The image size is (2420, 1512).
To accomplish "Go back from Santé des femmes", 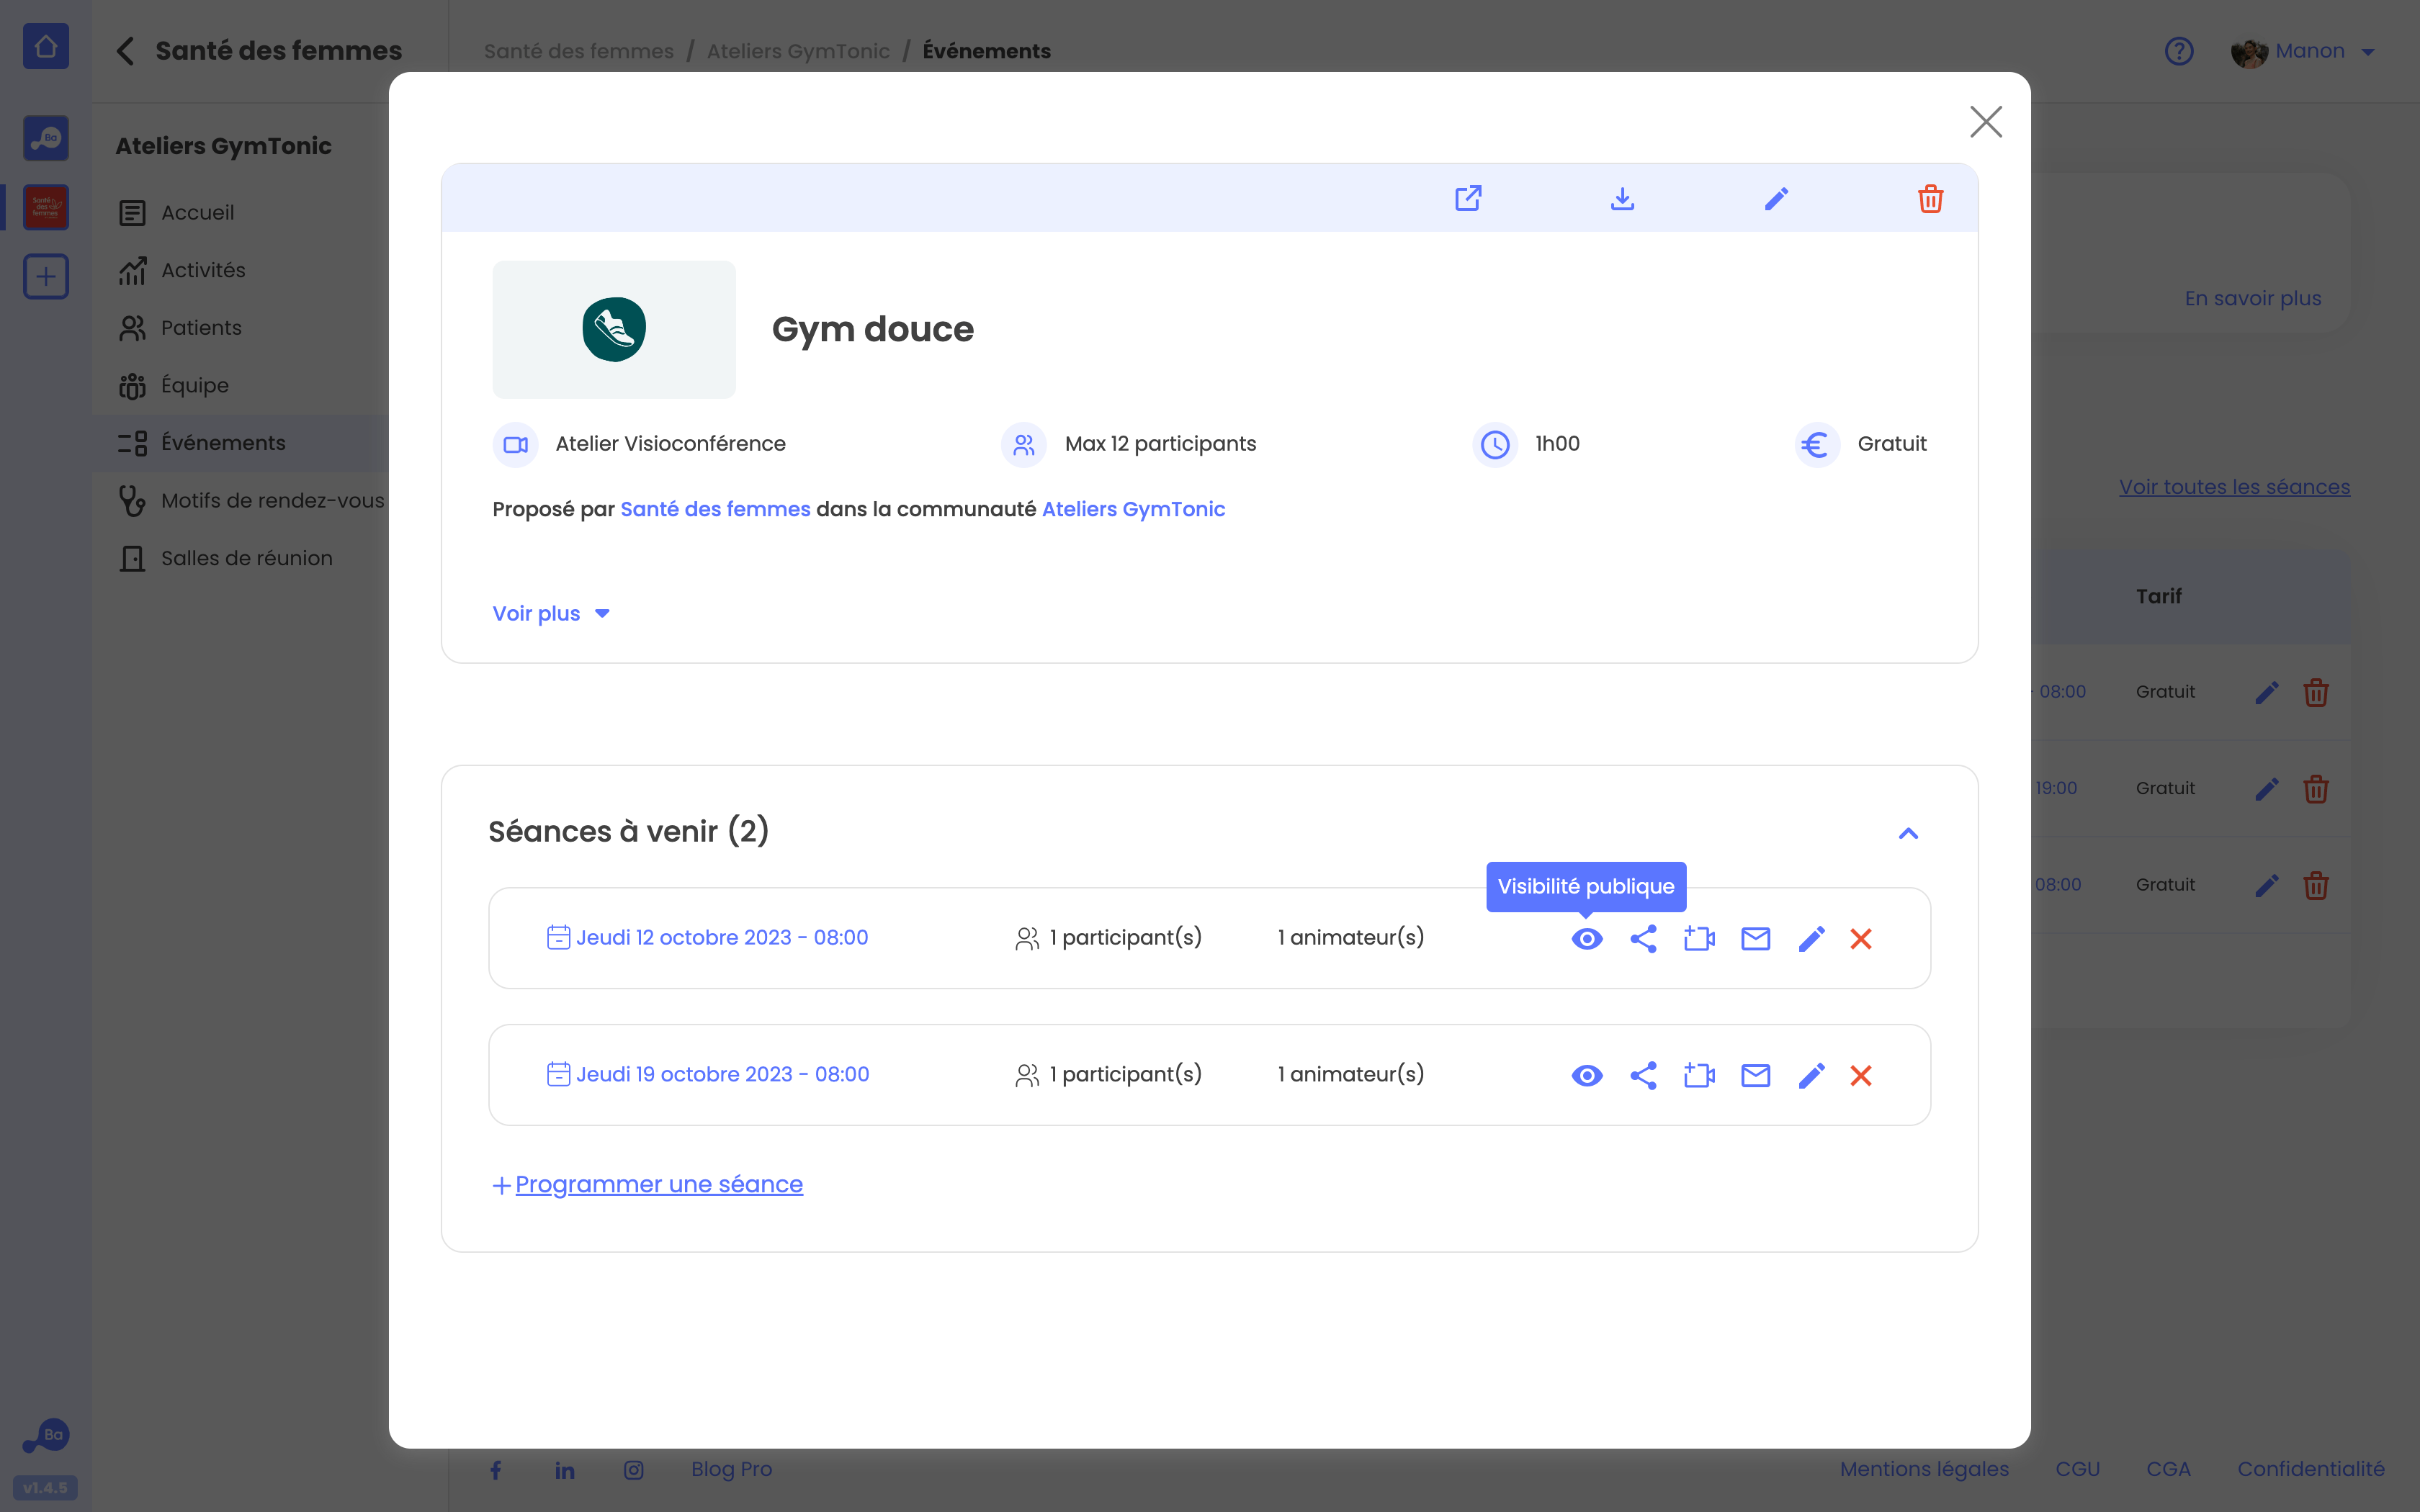I will [x=125, y=51].
